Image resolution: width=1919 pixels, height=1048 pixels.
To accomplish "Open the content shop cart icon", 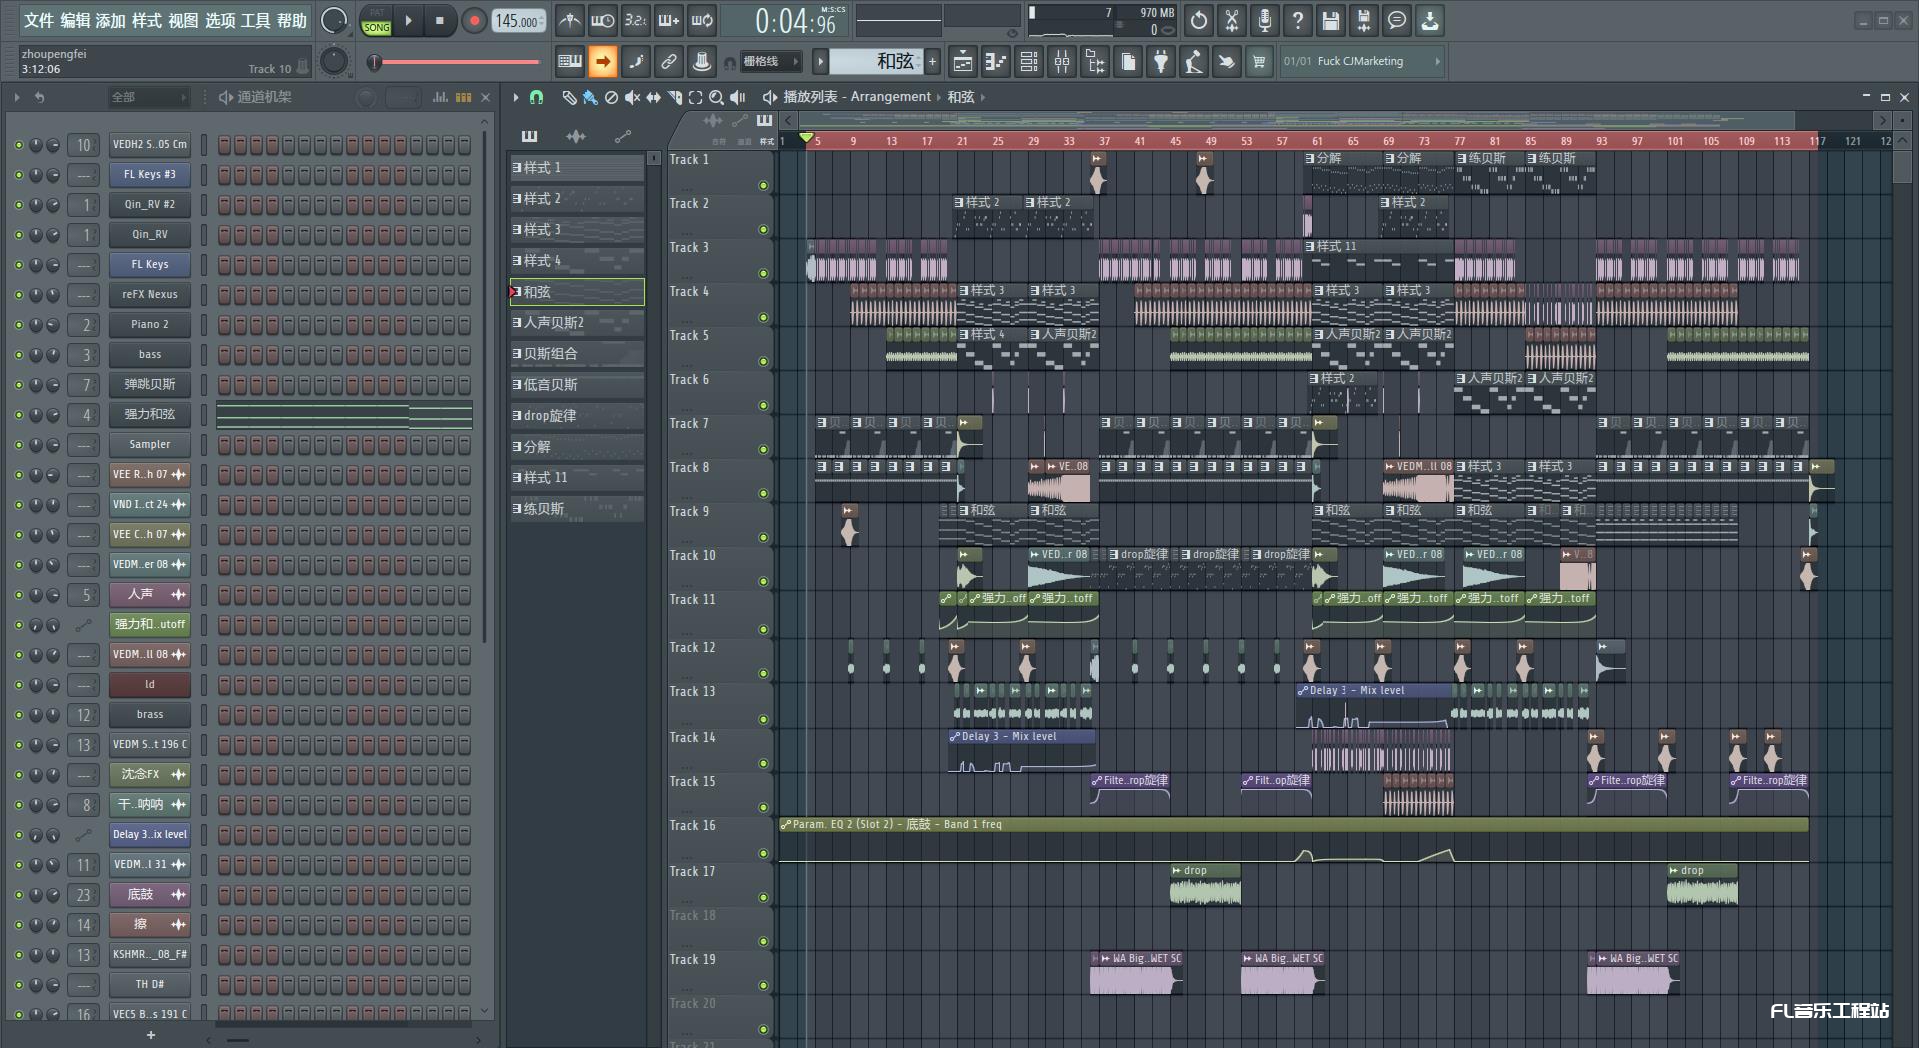I will click(1259, 61).
